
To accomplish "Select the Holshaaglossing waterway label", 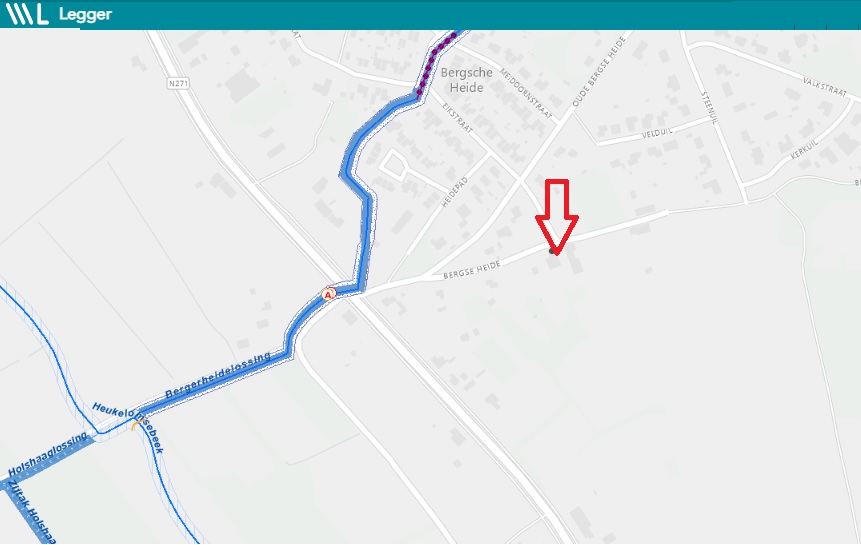I will [x=48, y=454].
